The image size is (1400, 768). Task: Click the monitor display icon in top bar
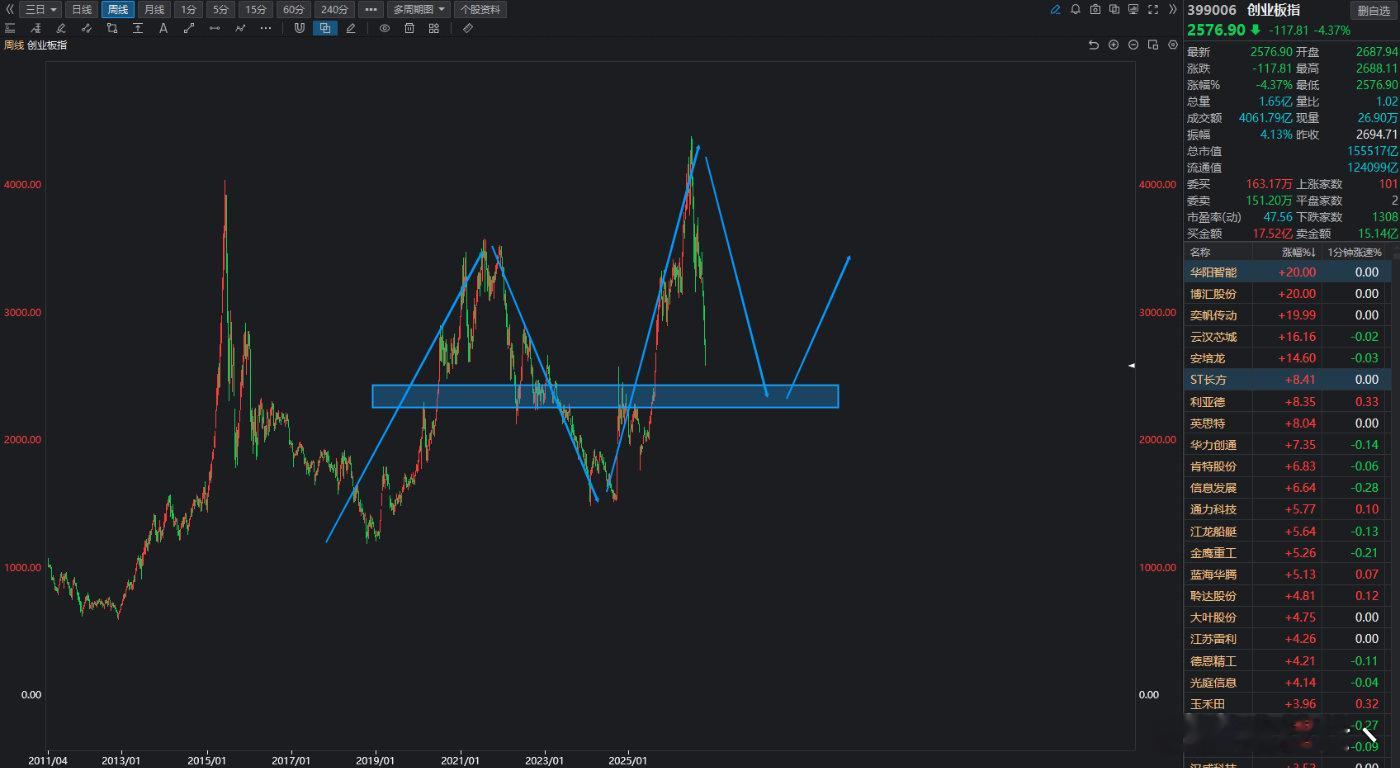[1133, 9]
